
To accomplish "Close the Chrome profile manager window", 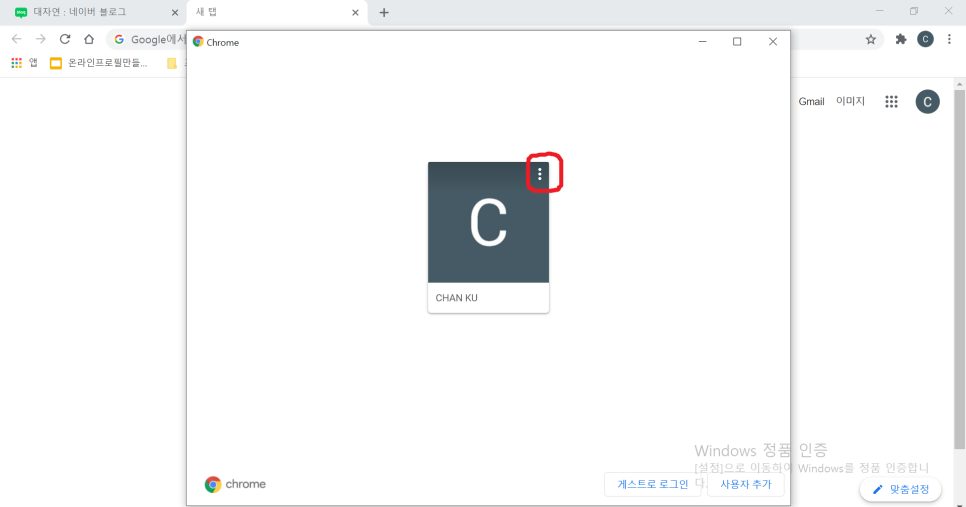I will 773,41.
